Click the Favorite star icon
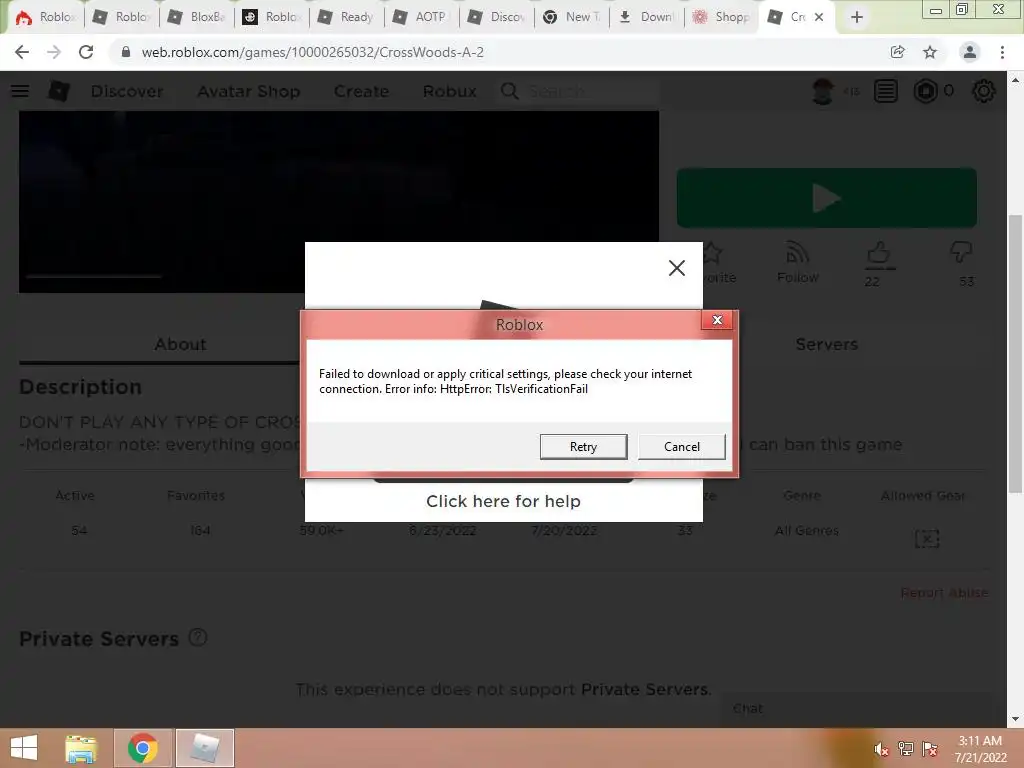 (713, 253)
